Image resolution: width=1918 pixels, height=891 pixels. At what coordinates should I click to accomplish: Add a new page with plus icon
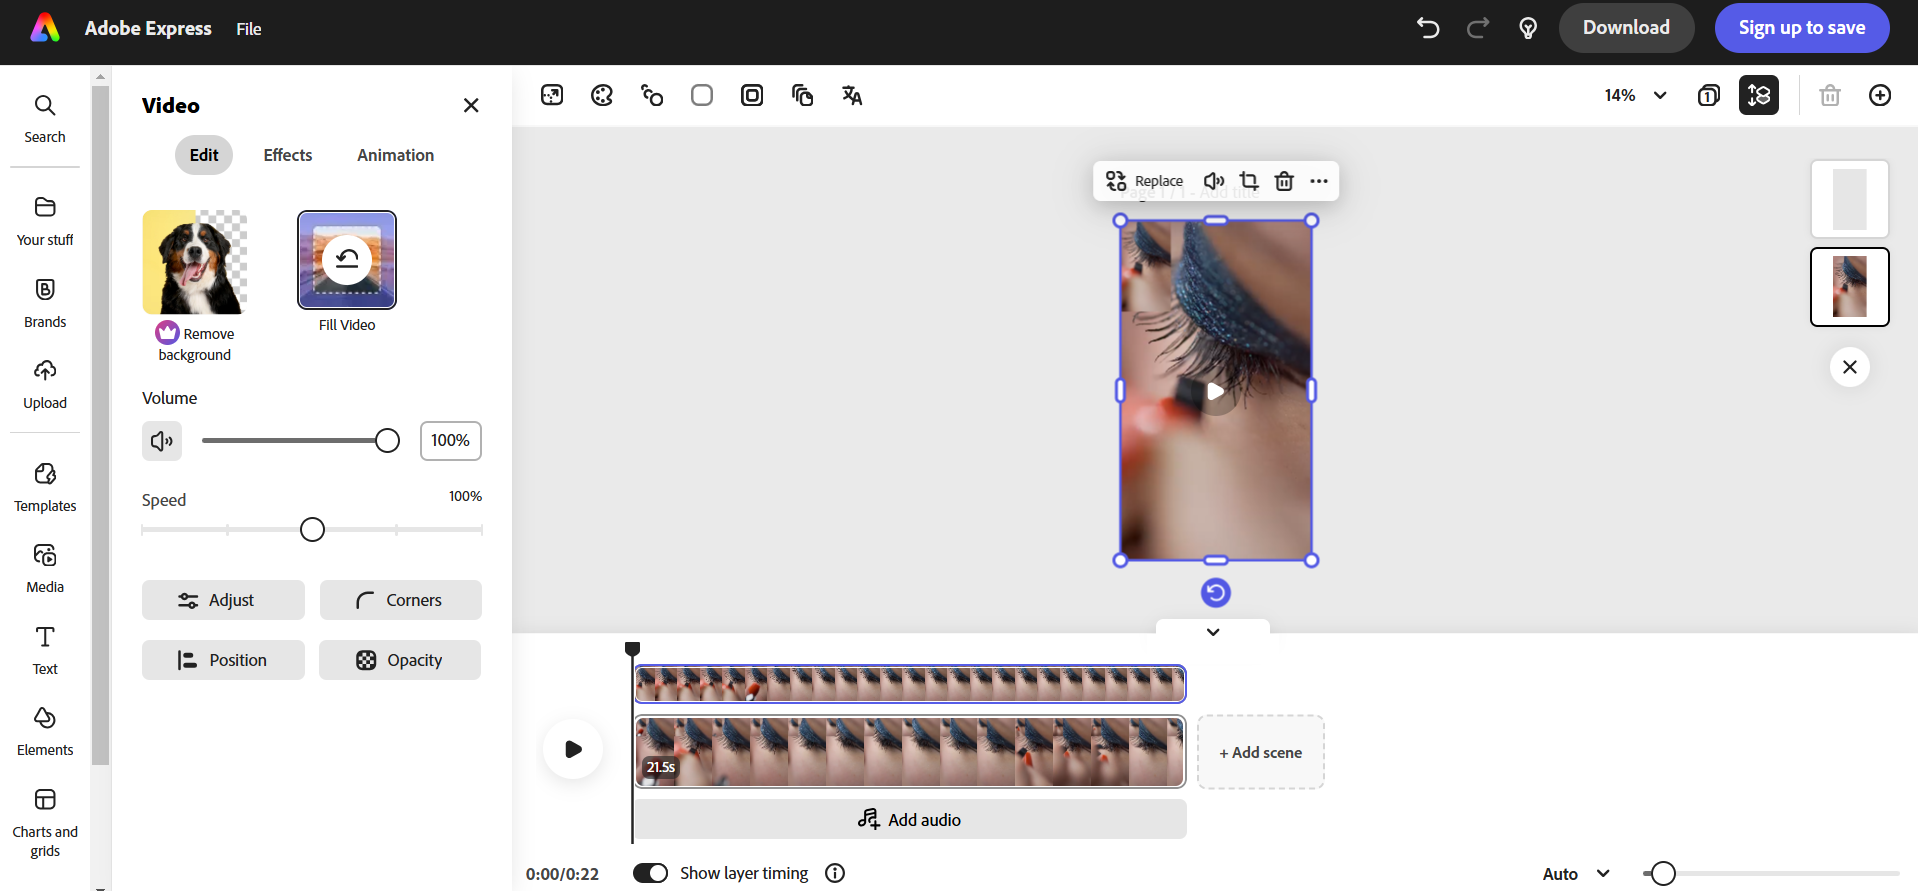coord(1880,95)
